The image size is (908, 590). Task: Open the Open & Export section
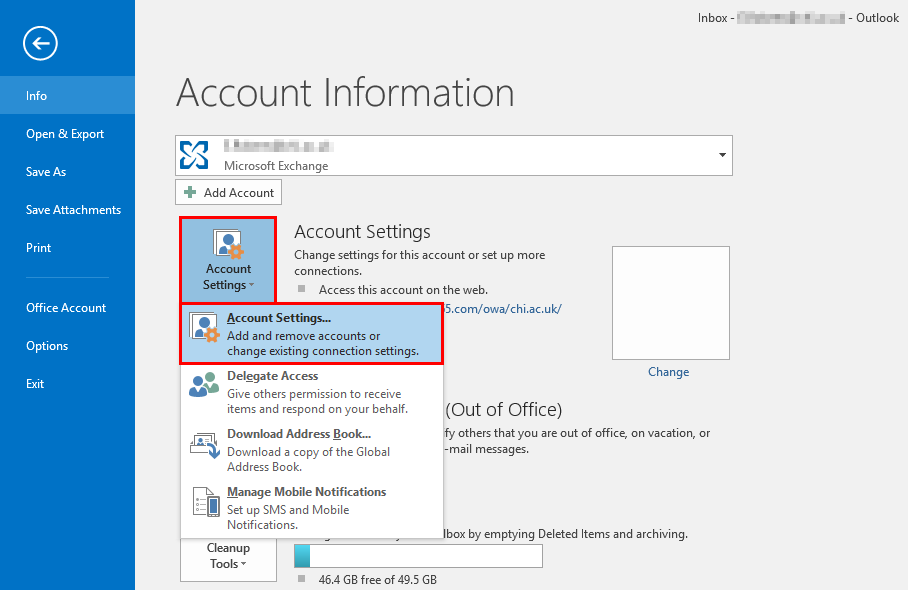(x=67, y=134)
